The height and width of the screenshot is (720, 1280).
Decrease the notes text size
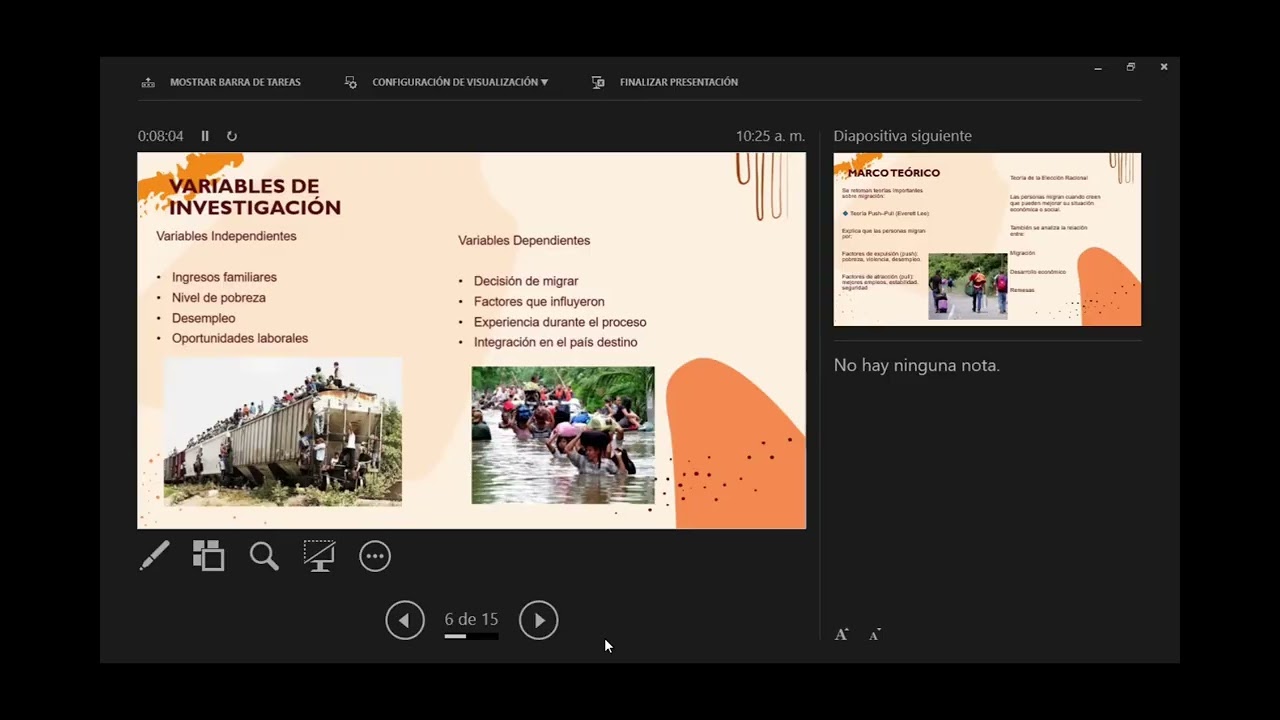875,634
